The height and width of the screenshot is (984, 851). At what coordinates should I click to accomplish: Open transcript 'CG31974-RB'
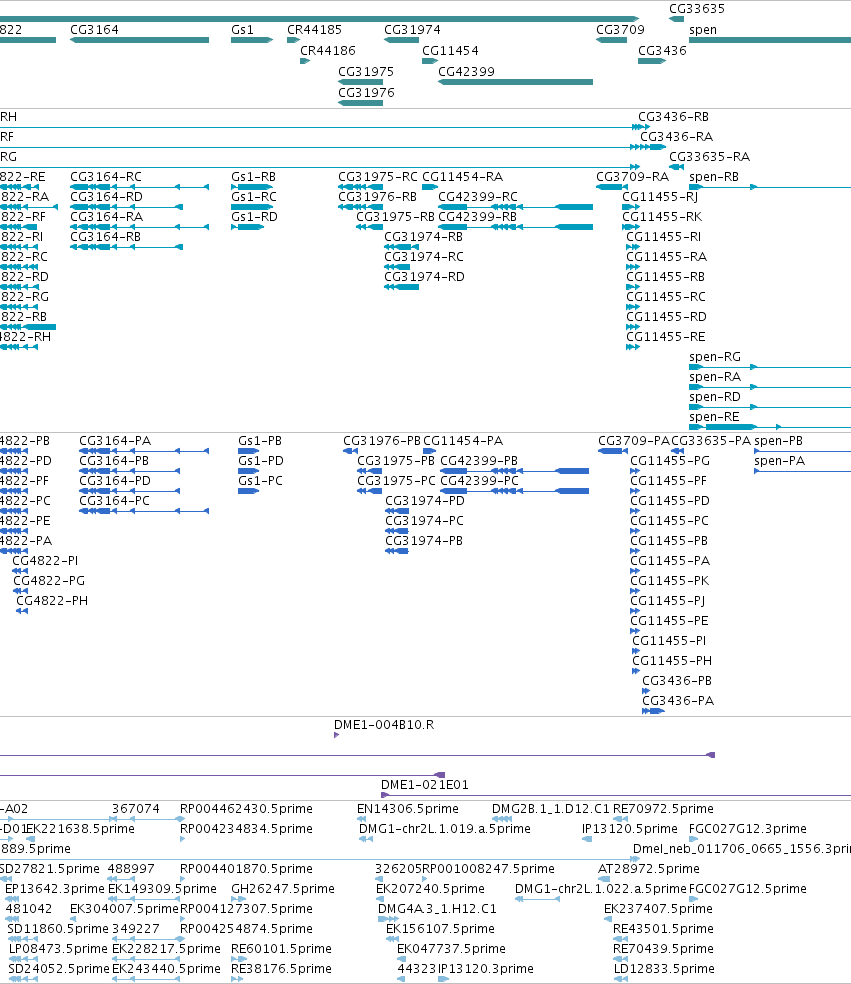[424, 237]
